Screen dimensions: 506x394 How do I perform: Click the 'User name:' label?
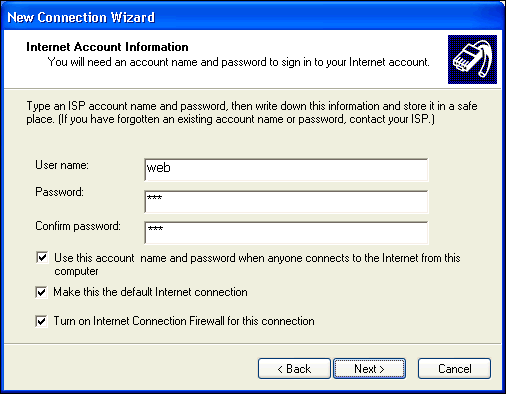pyautogui.click(x=62, y=165)
